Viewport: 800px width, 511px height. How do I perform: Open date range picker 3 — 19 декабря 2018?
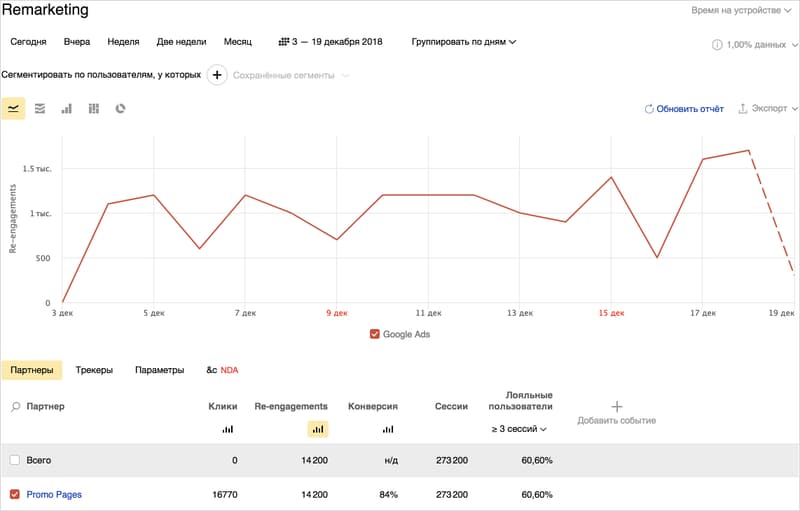[330, 42]
